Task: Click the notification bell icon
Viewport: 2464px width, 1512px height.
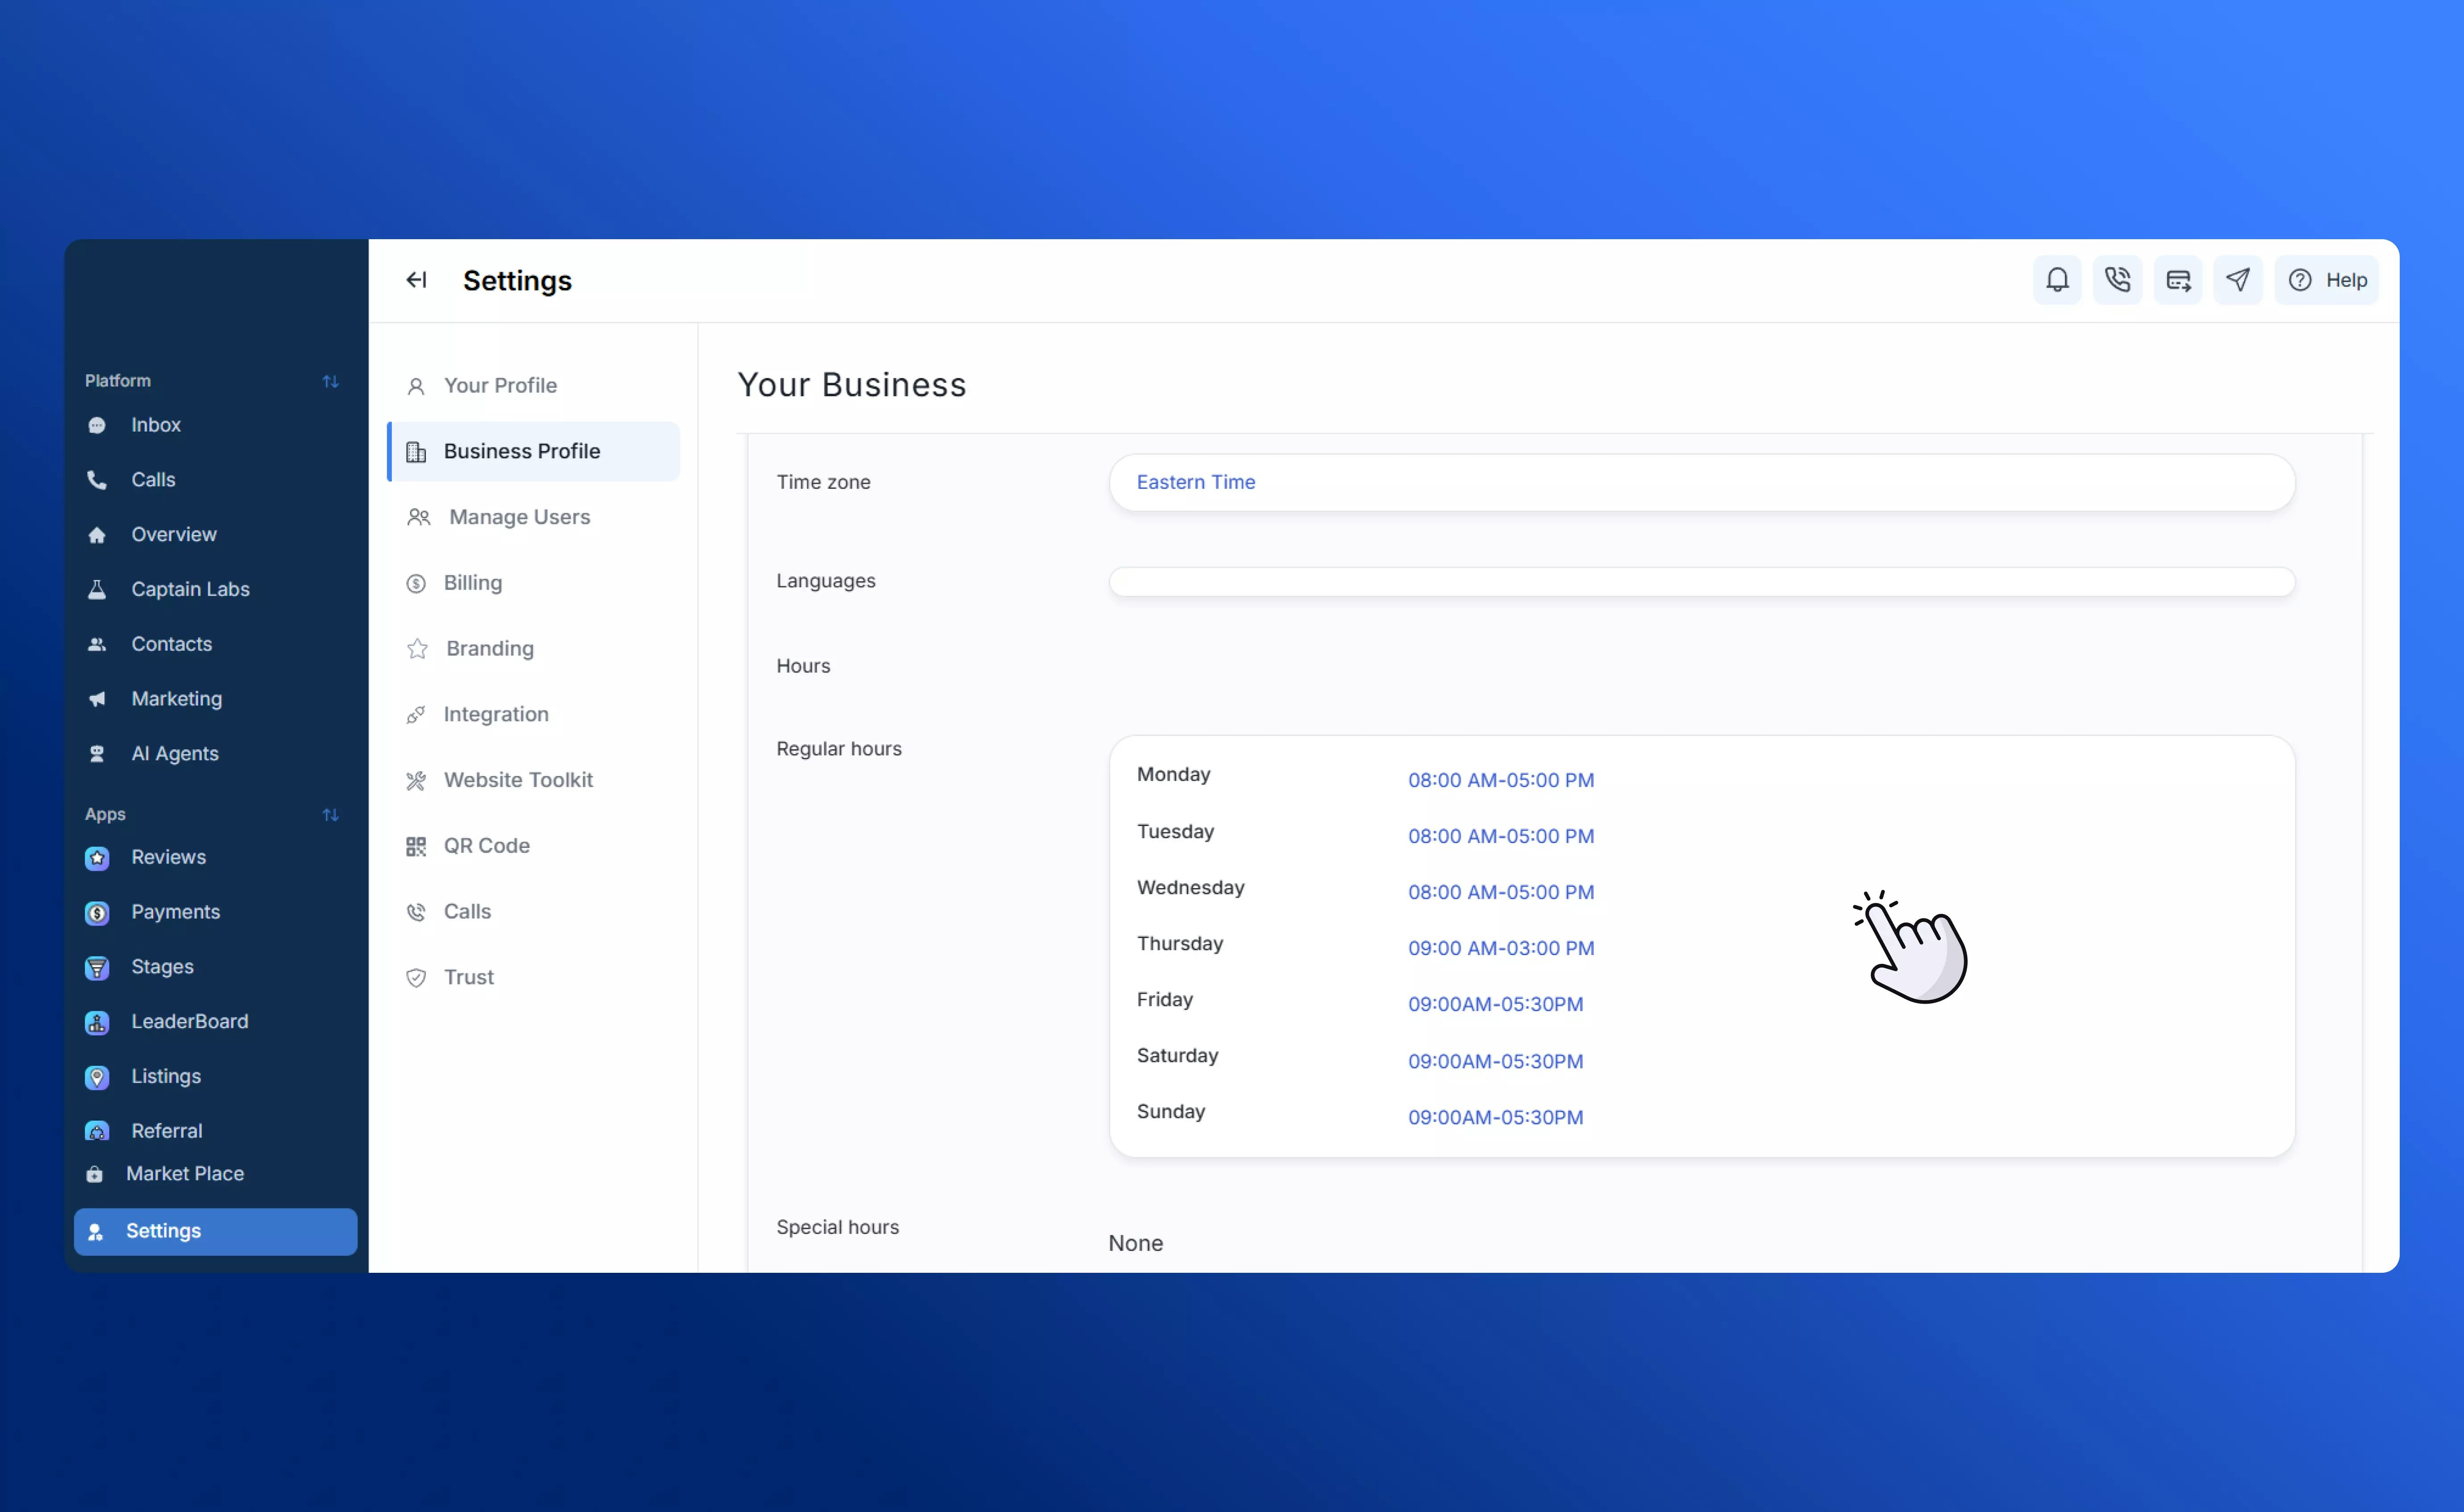Action: 2057,280
